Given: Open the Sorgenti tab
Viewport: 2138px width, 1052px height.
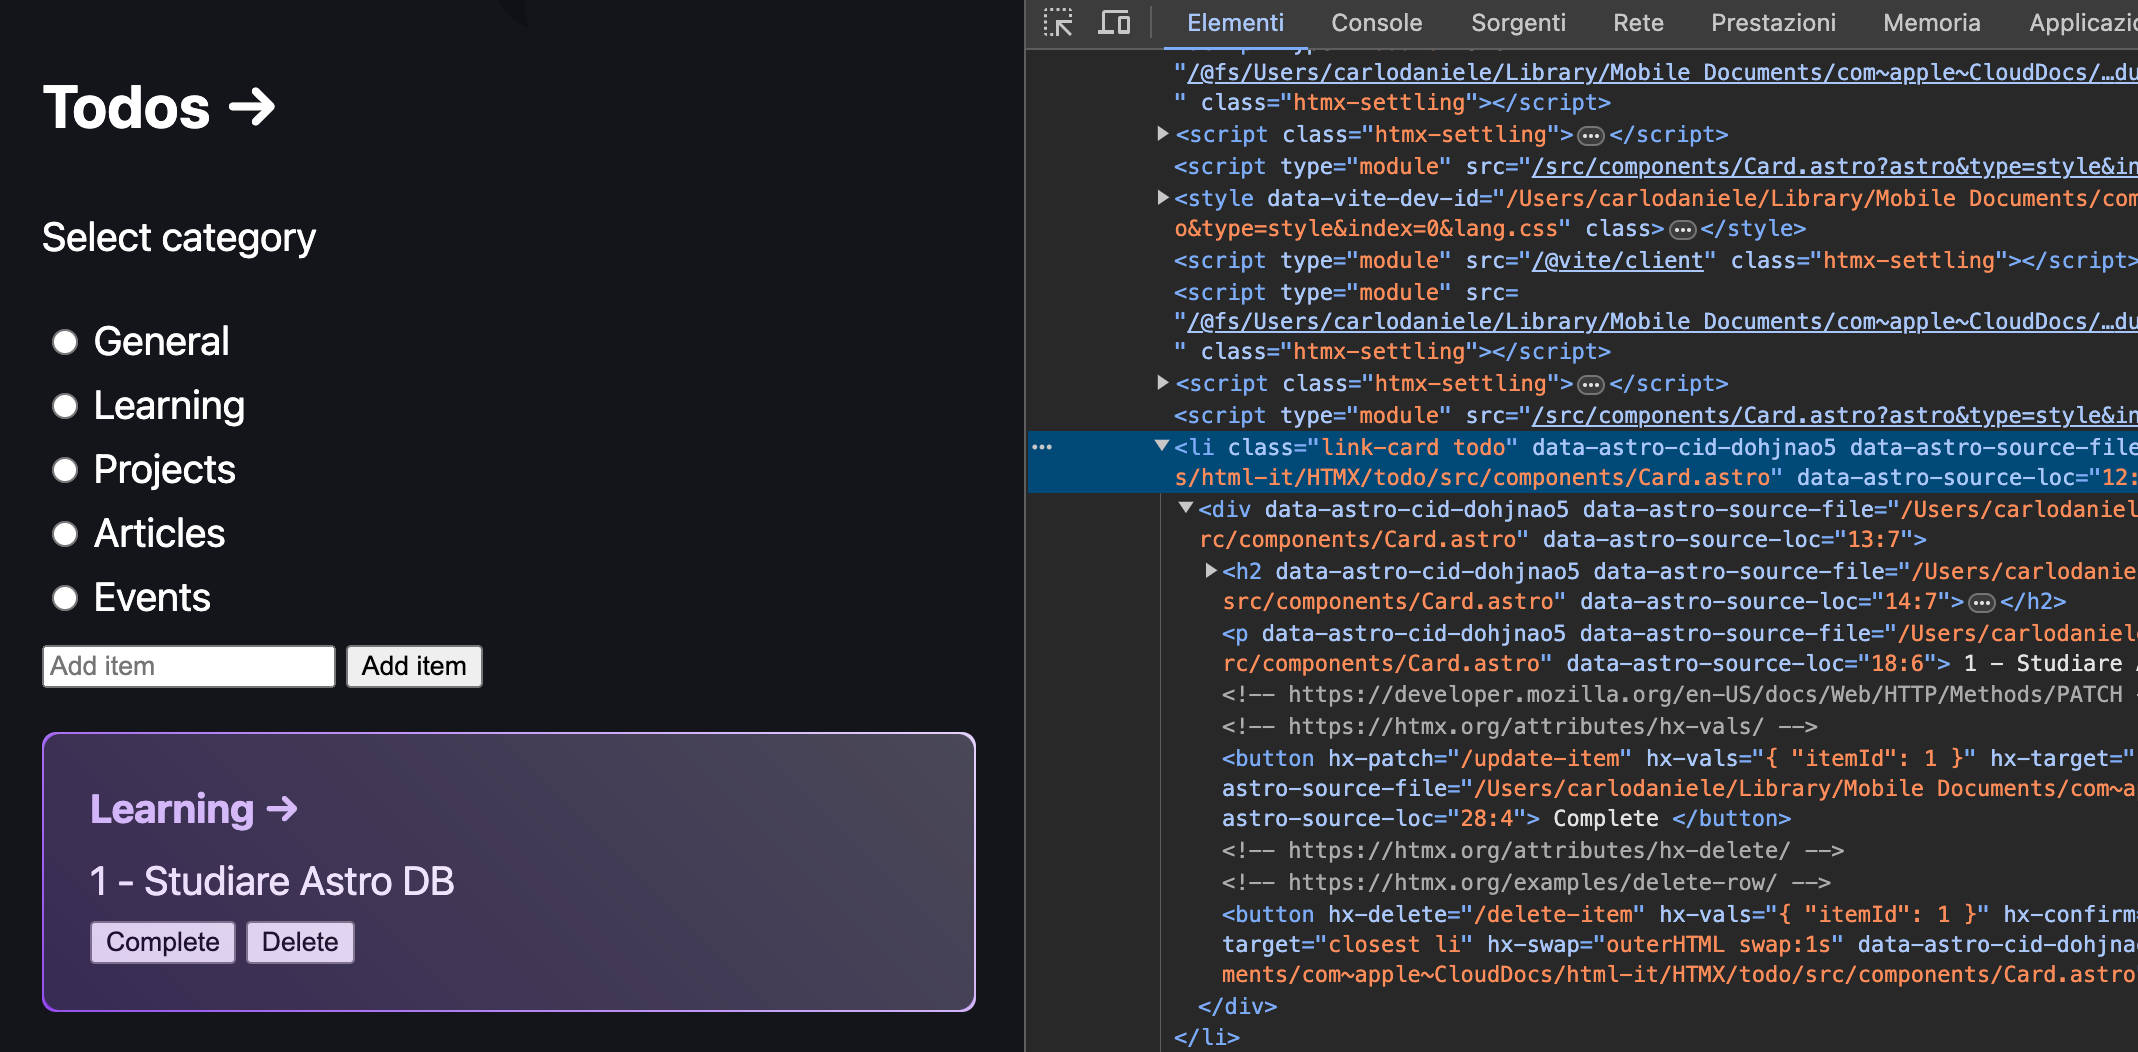Looking at the screenshot, I should [x=1518, y=23].
